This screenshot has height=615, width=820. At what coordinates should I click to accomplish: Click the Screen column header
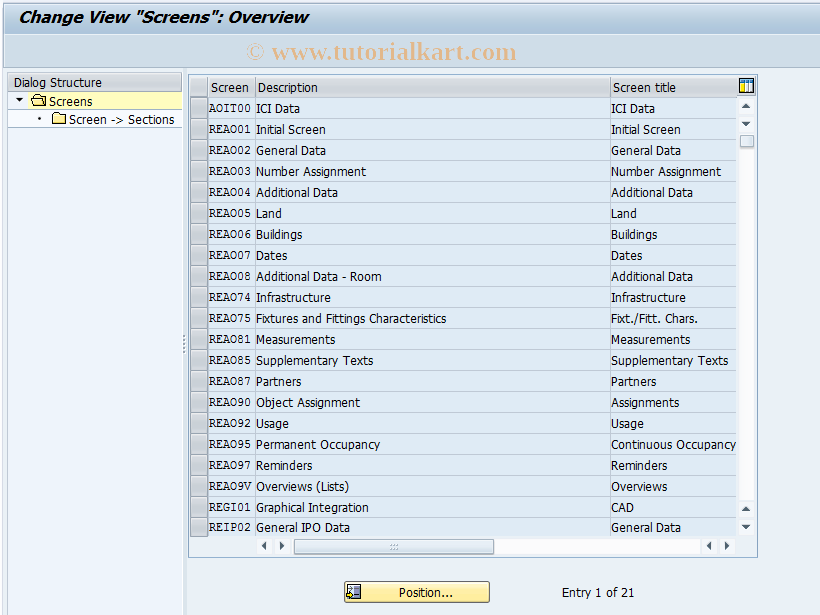[231, 87]
